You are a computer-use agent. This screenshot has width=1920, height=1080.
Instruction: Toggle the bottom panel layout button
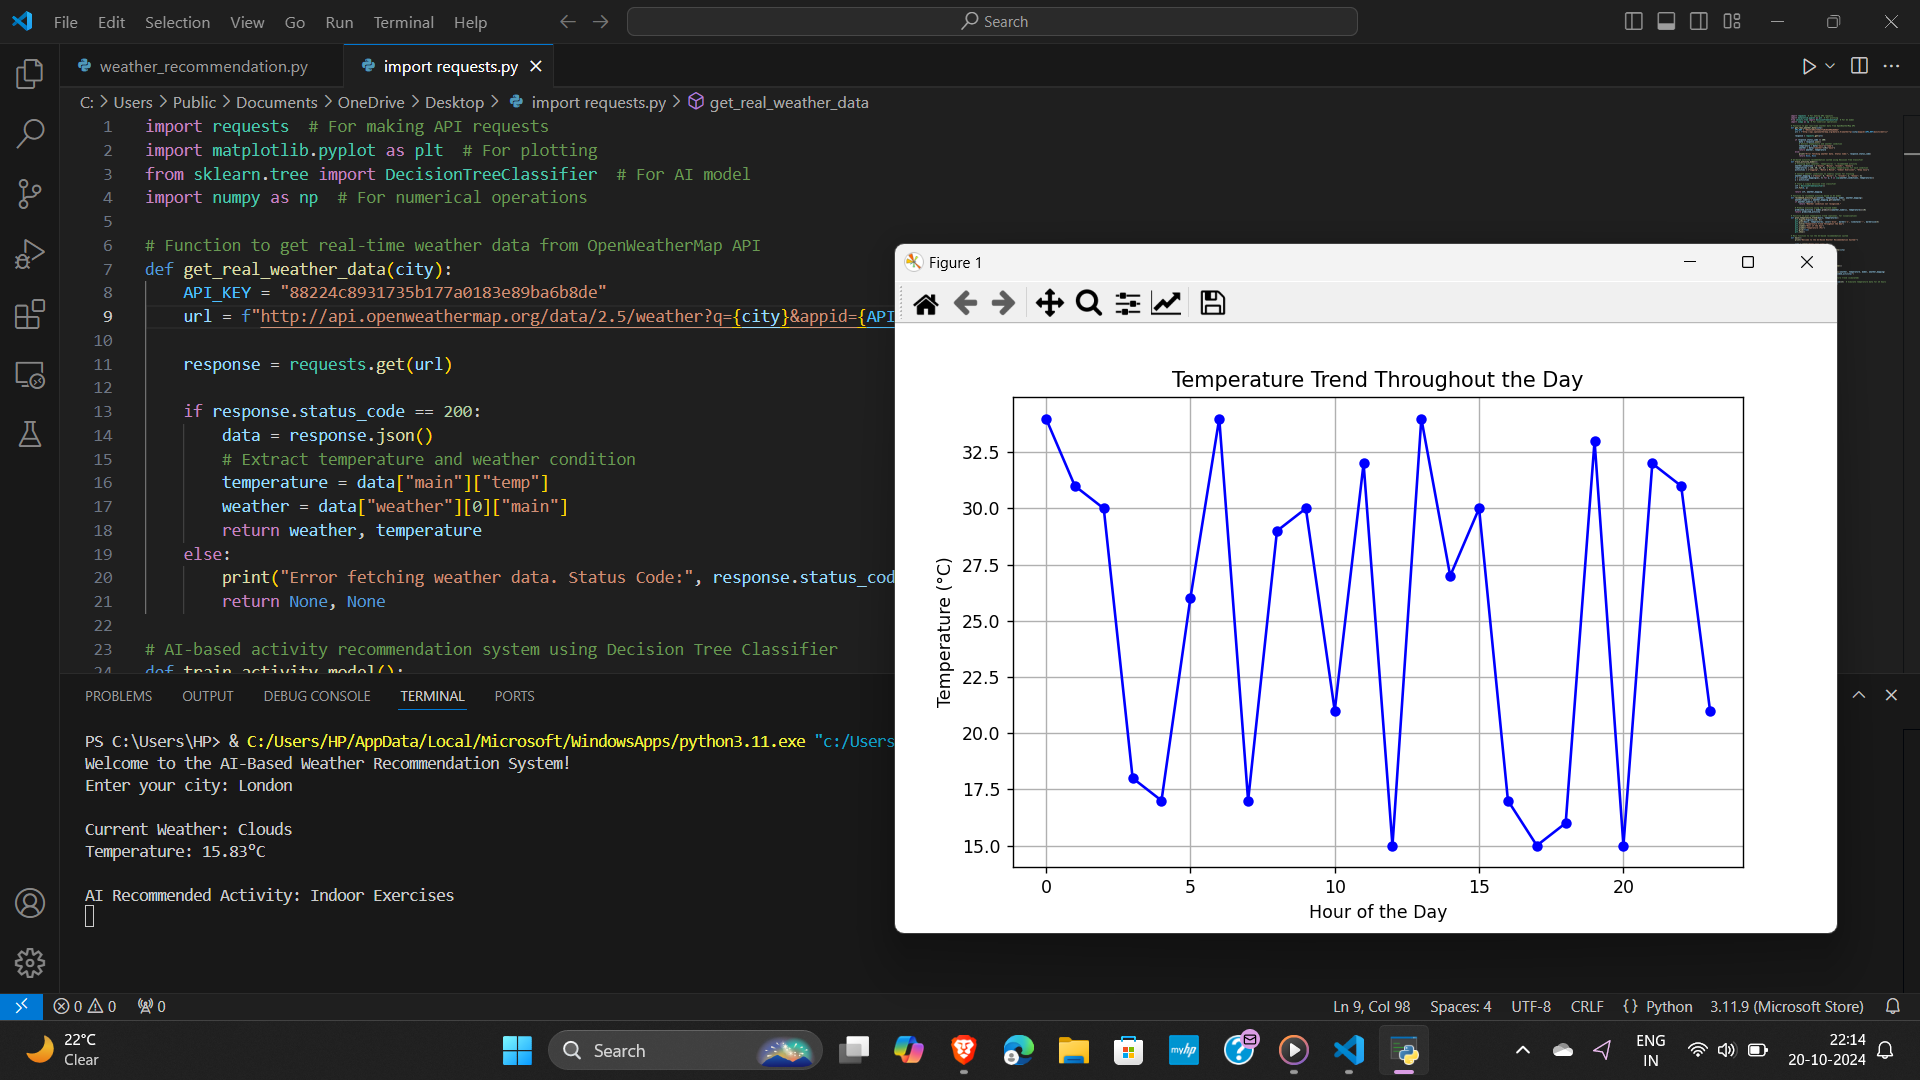point(1666,22)
